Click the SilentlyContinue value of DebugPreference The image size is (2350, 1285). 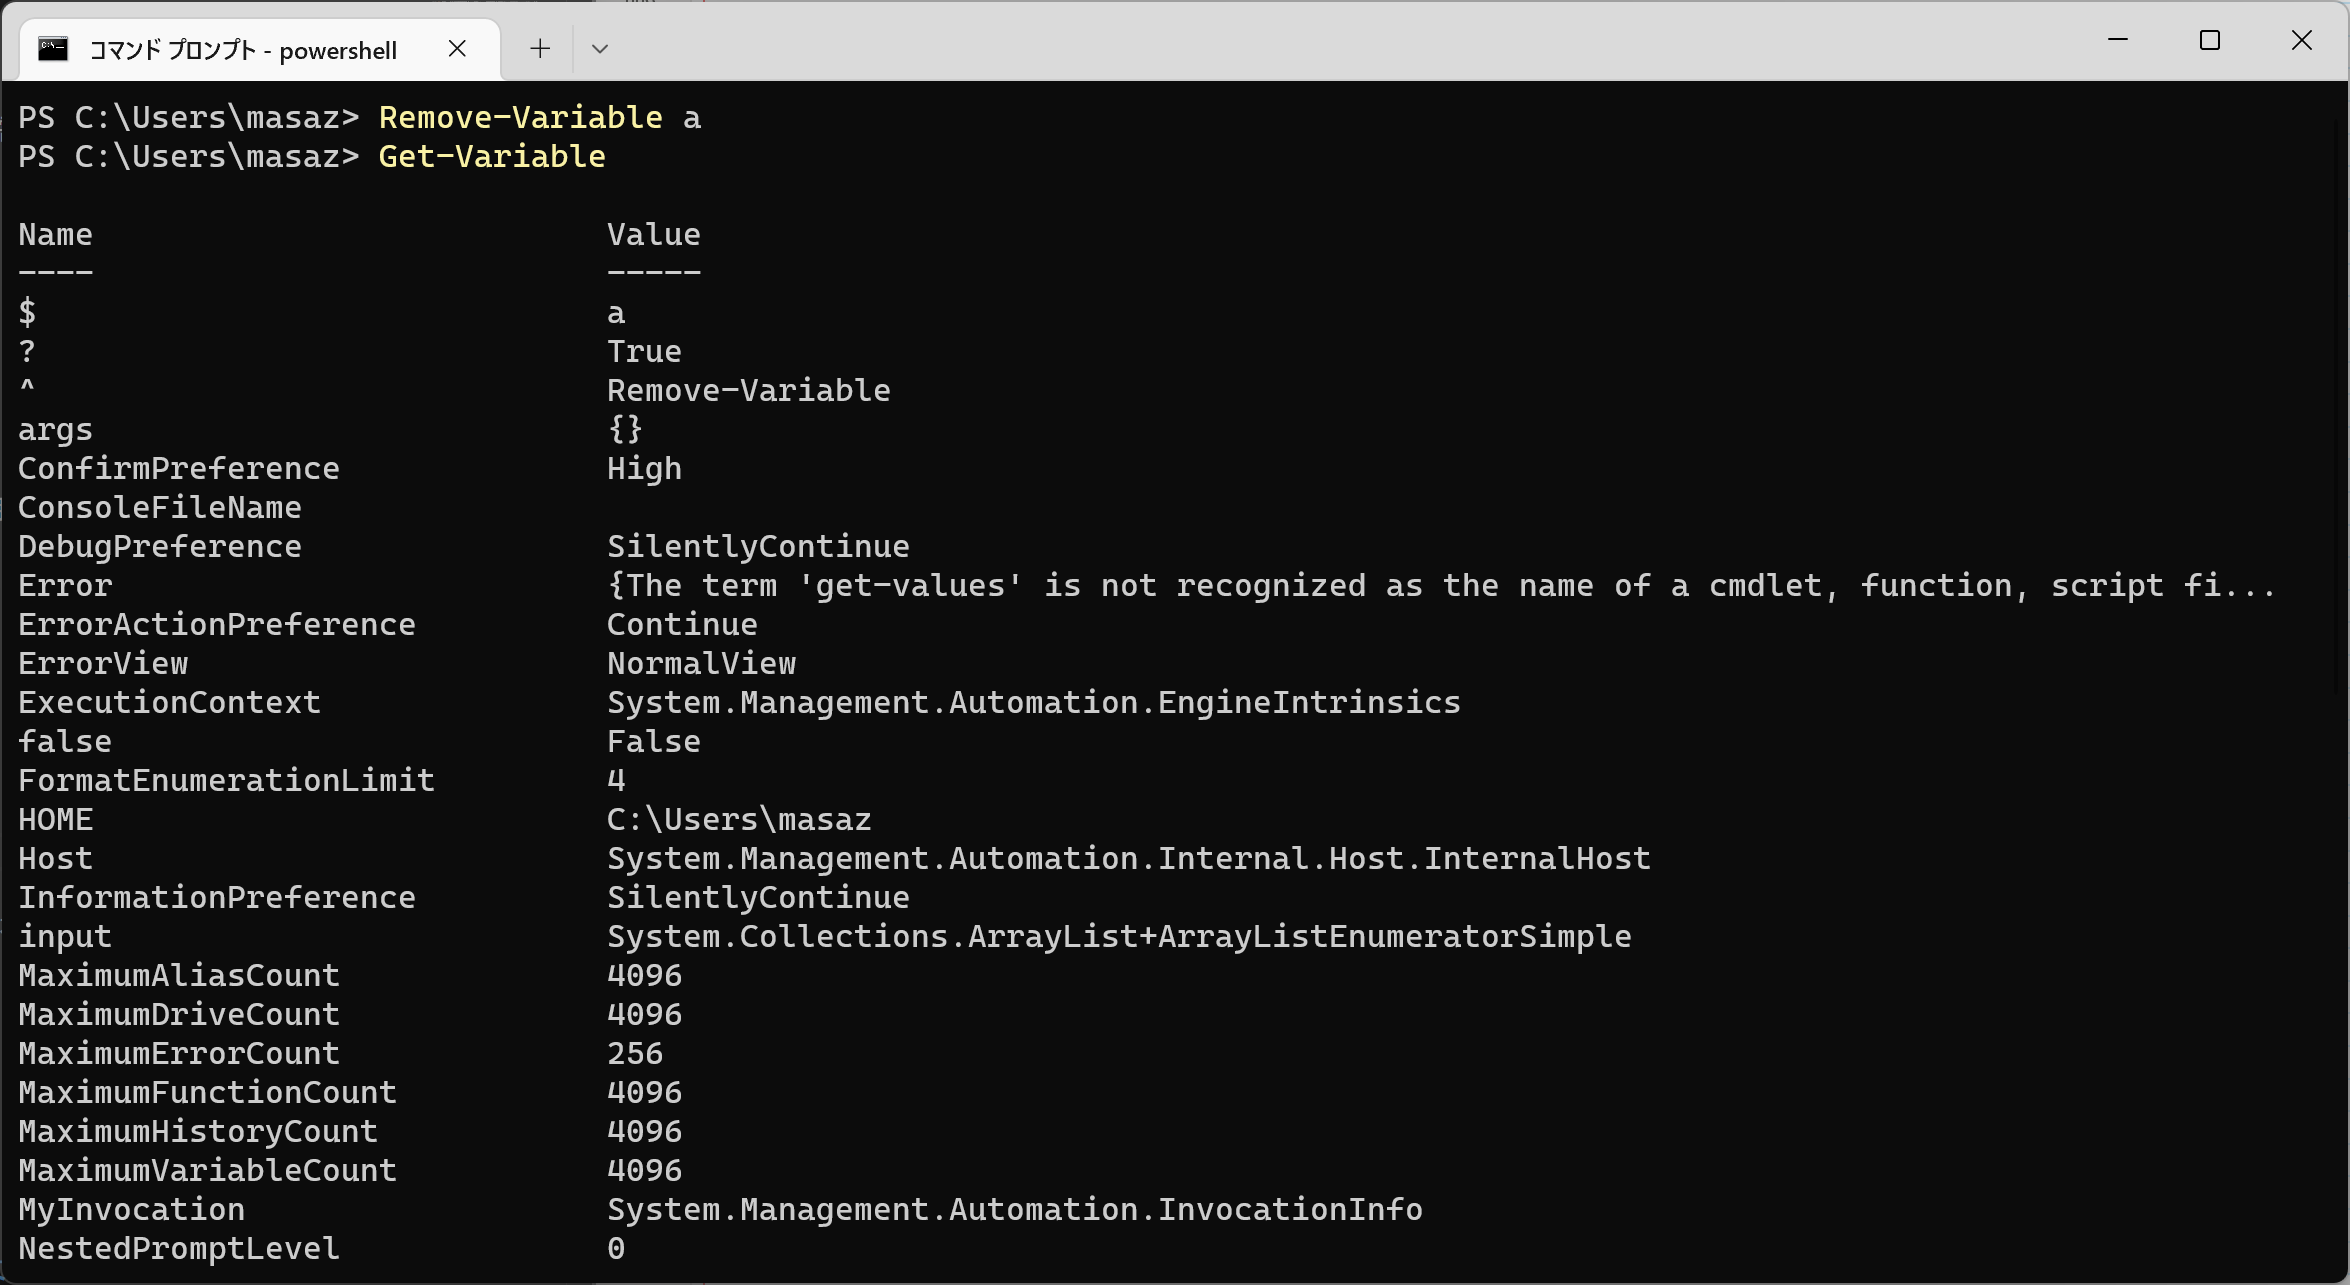(x=757, y=547)
